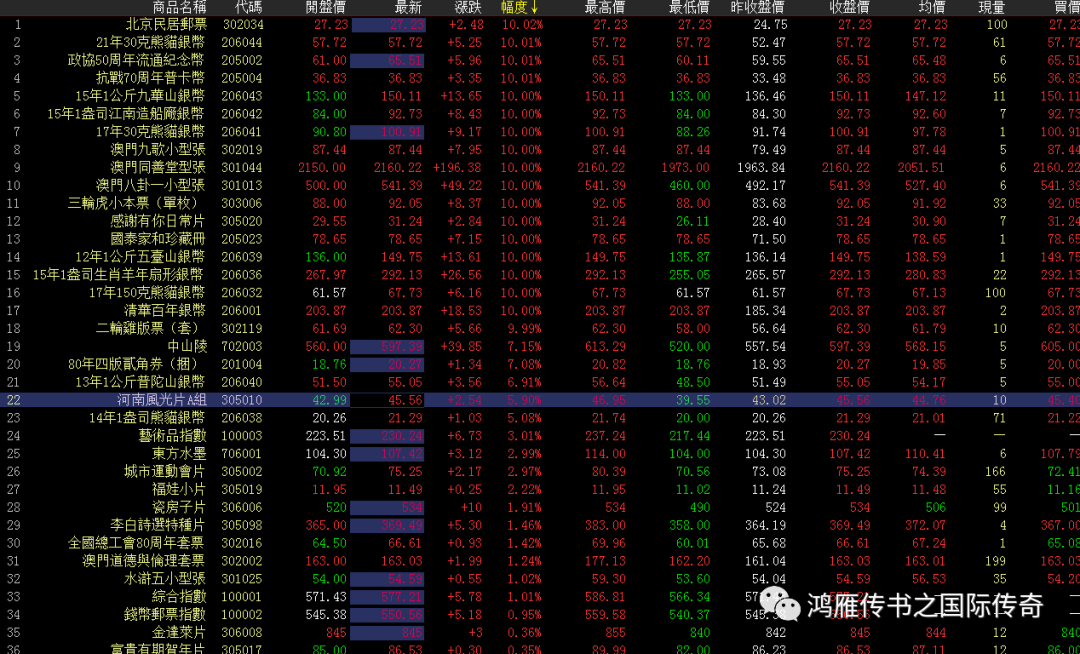This screenshot has width=1080, height=654.
Task: Select the 李白詩選特種片 row name
Action: tap(158, 525)
